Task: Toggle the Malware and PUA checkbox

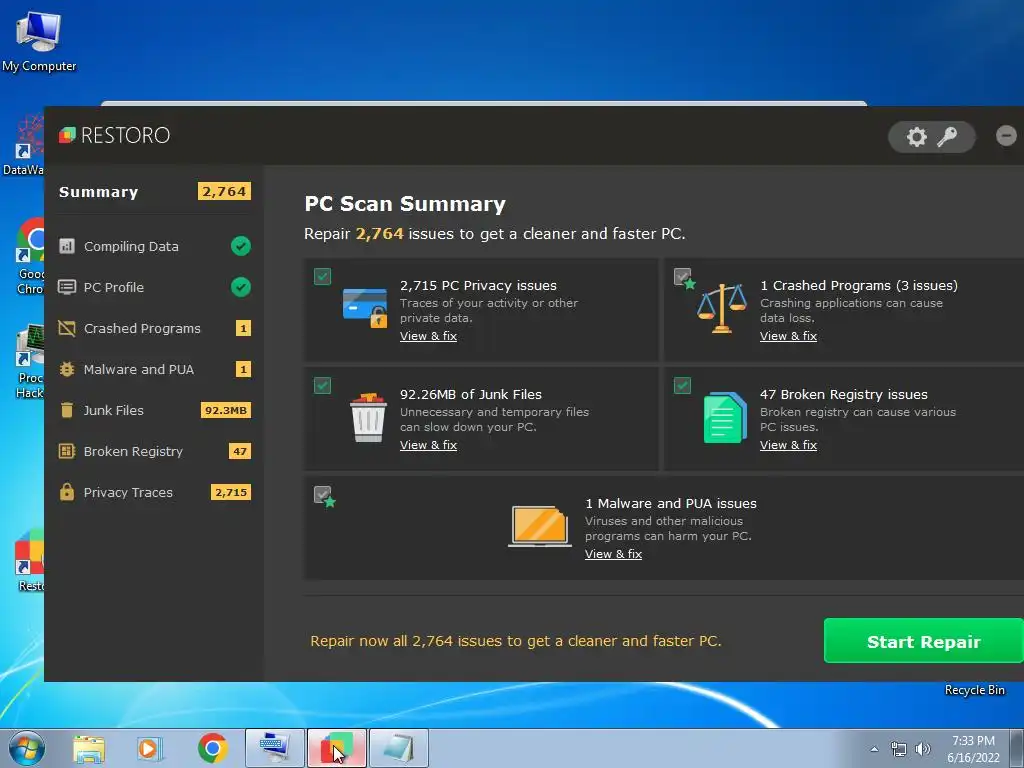Action: tap(323, 494)
